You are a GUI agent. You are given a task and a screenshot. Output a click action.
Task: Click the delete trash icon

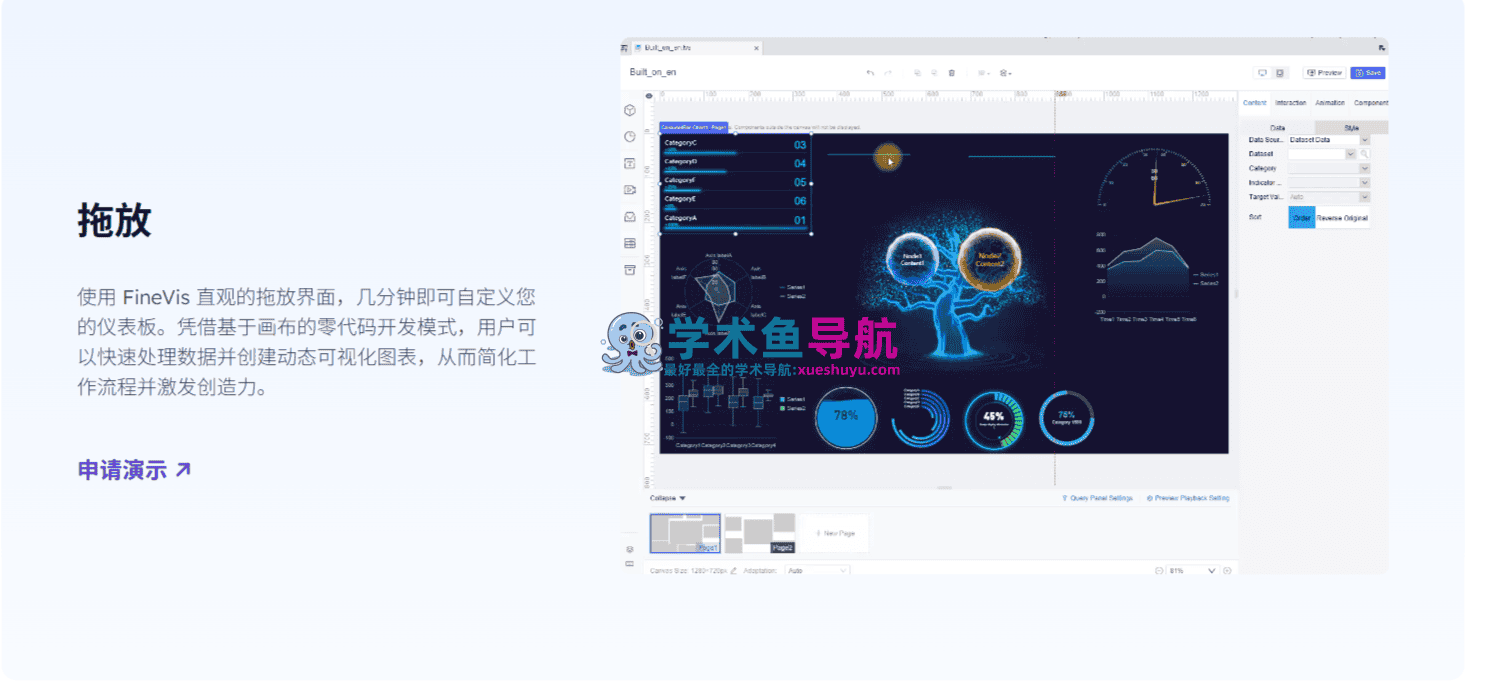(x=952, y=73)
